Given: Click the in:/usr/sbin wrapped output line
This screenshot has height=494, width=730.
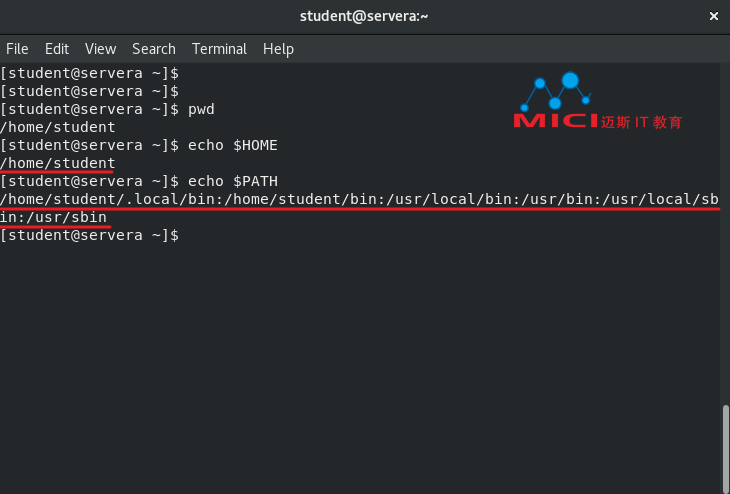Looking at the screenshot, I should coord(54,217).
